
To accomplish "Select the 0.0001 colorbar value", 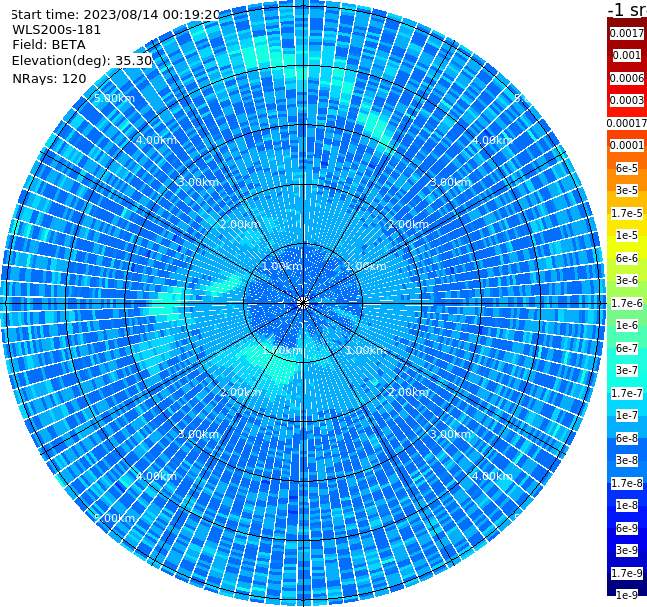I will coord(627,145).
